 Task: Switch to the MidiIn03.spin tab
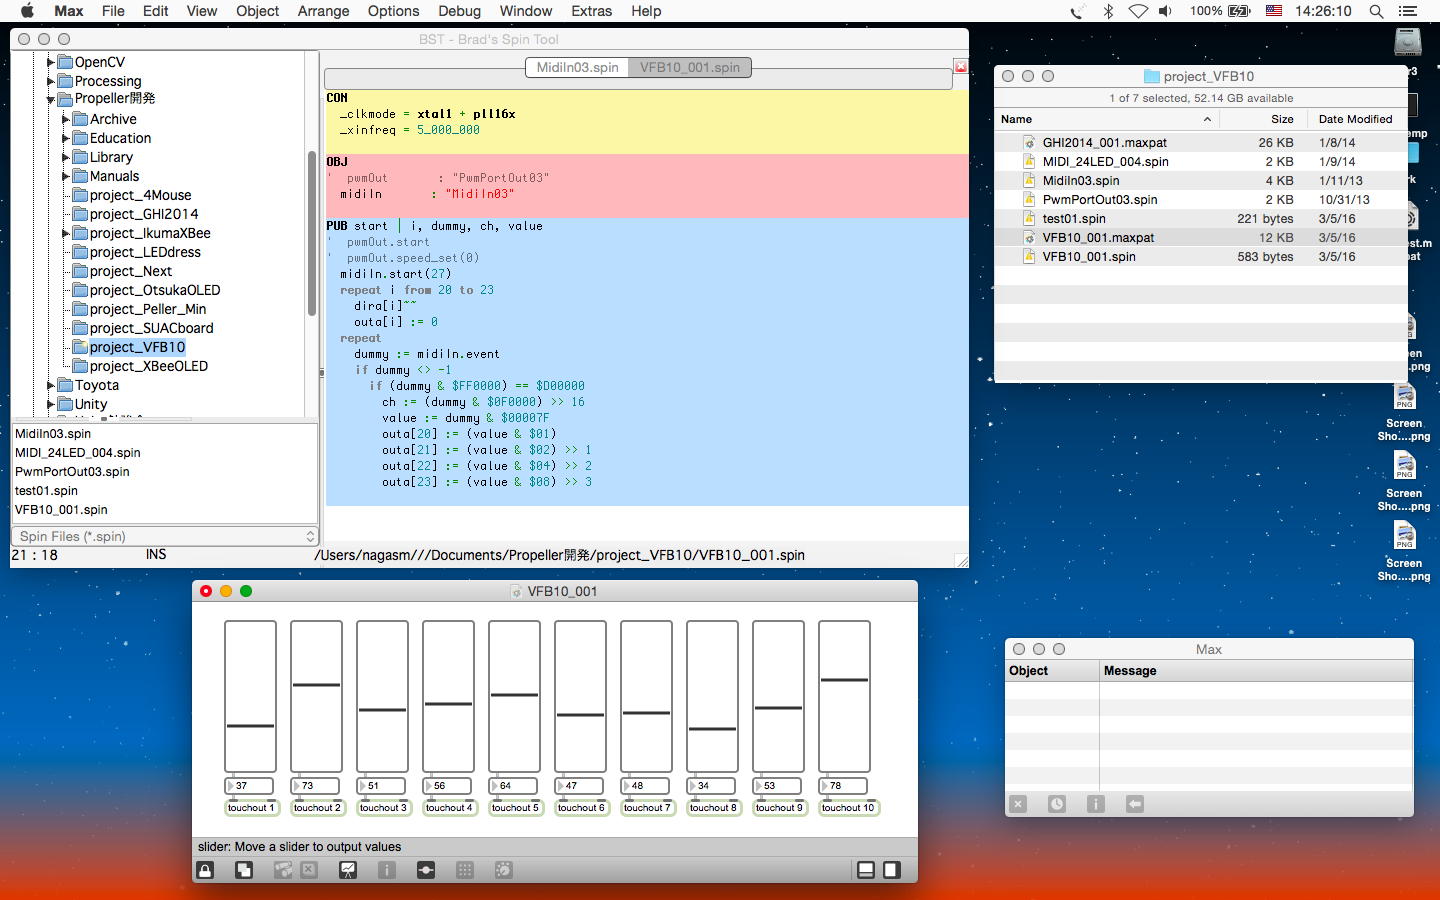(x=577, y=67)
